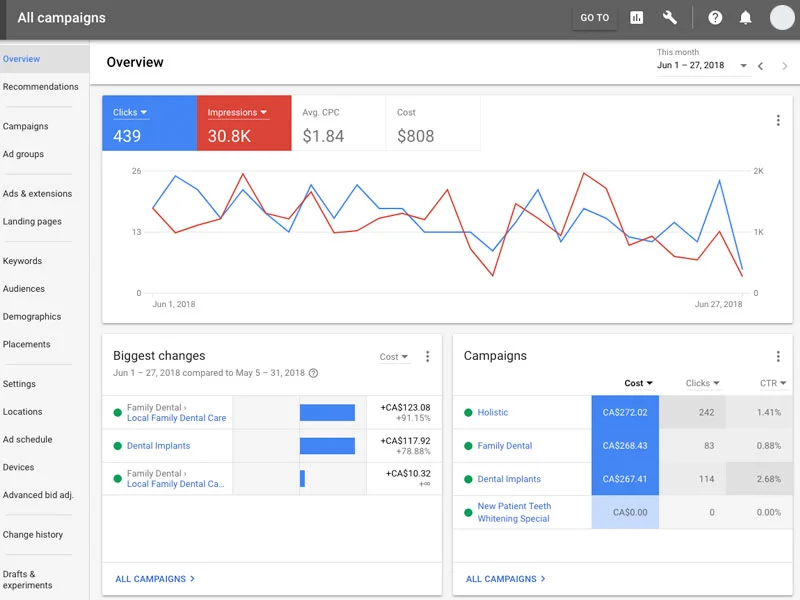
Task: Open Keywords in the sidebar
Action: click(22, 261)
